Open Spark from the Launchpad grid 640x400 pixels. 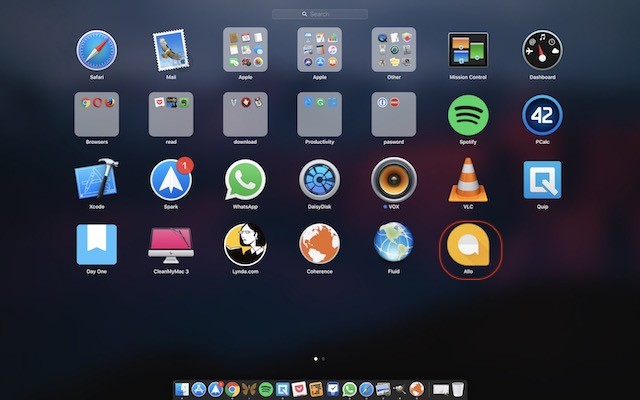coord(171,180)
